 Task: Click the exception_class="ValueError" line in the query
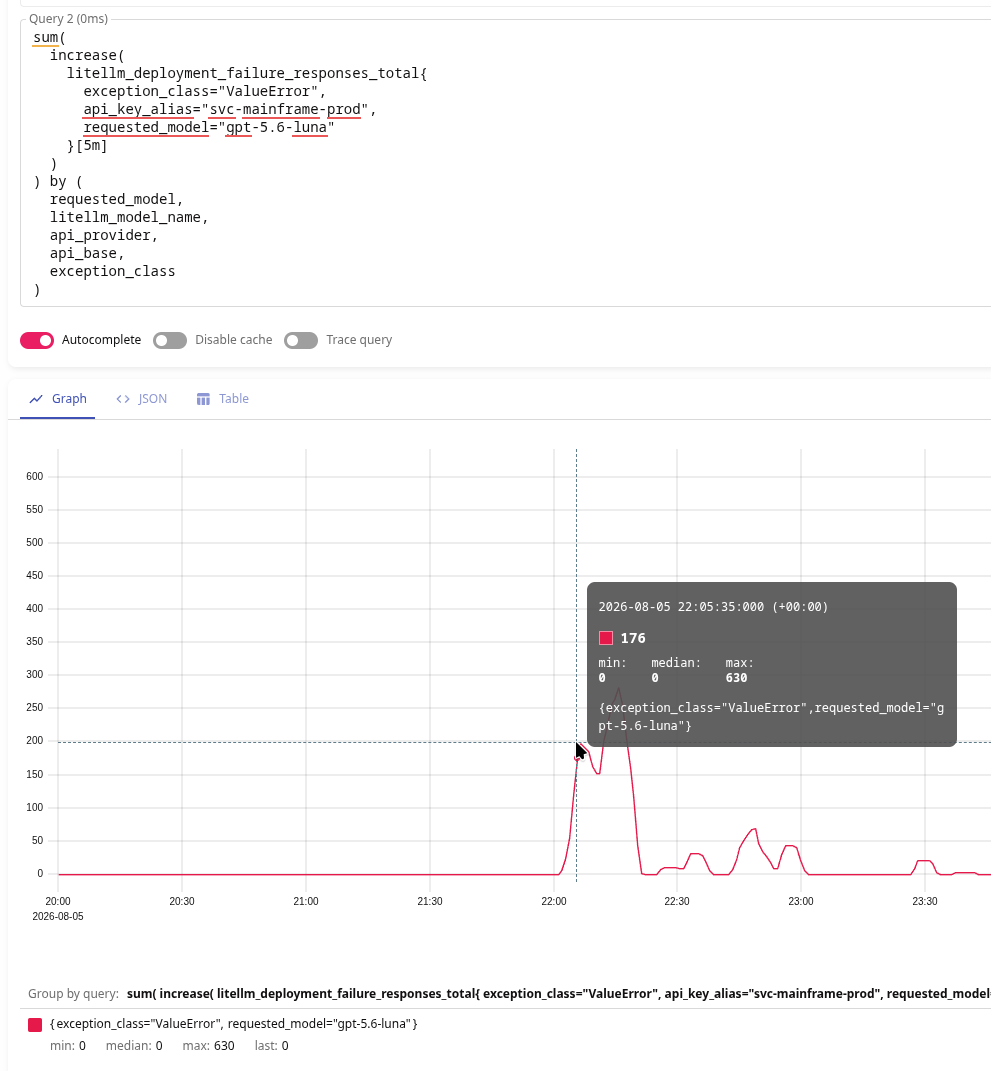click(205, 92)
